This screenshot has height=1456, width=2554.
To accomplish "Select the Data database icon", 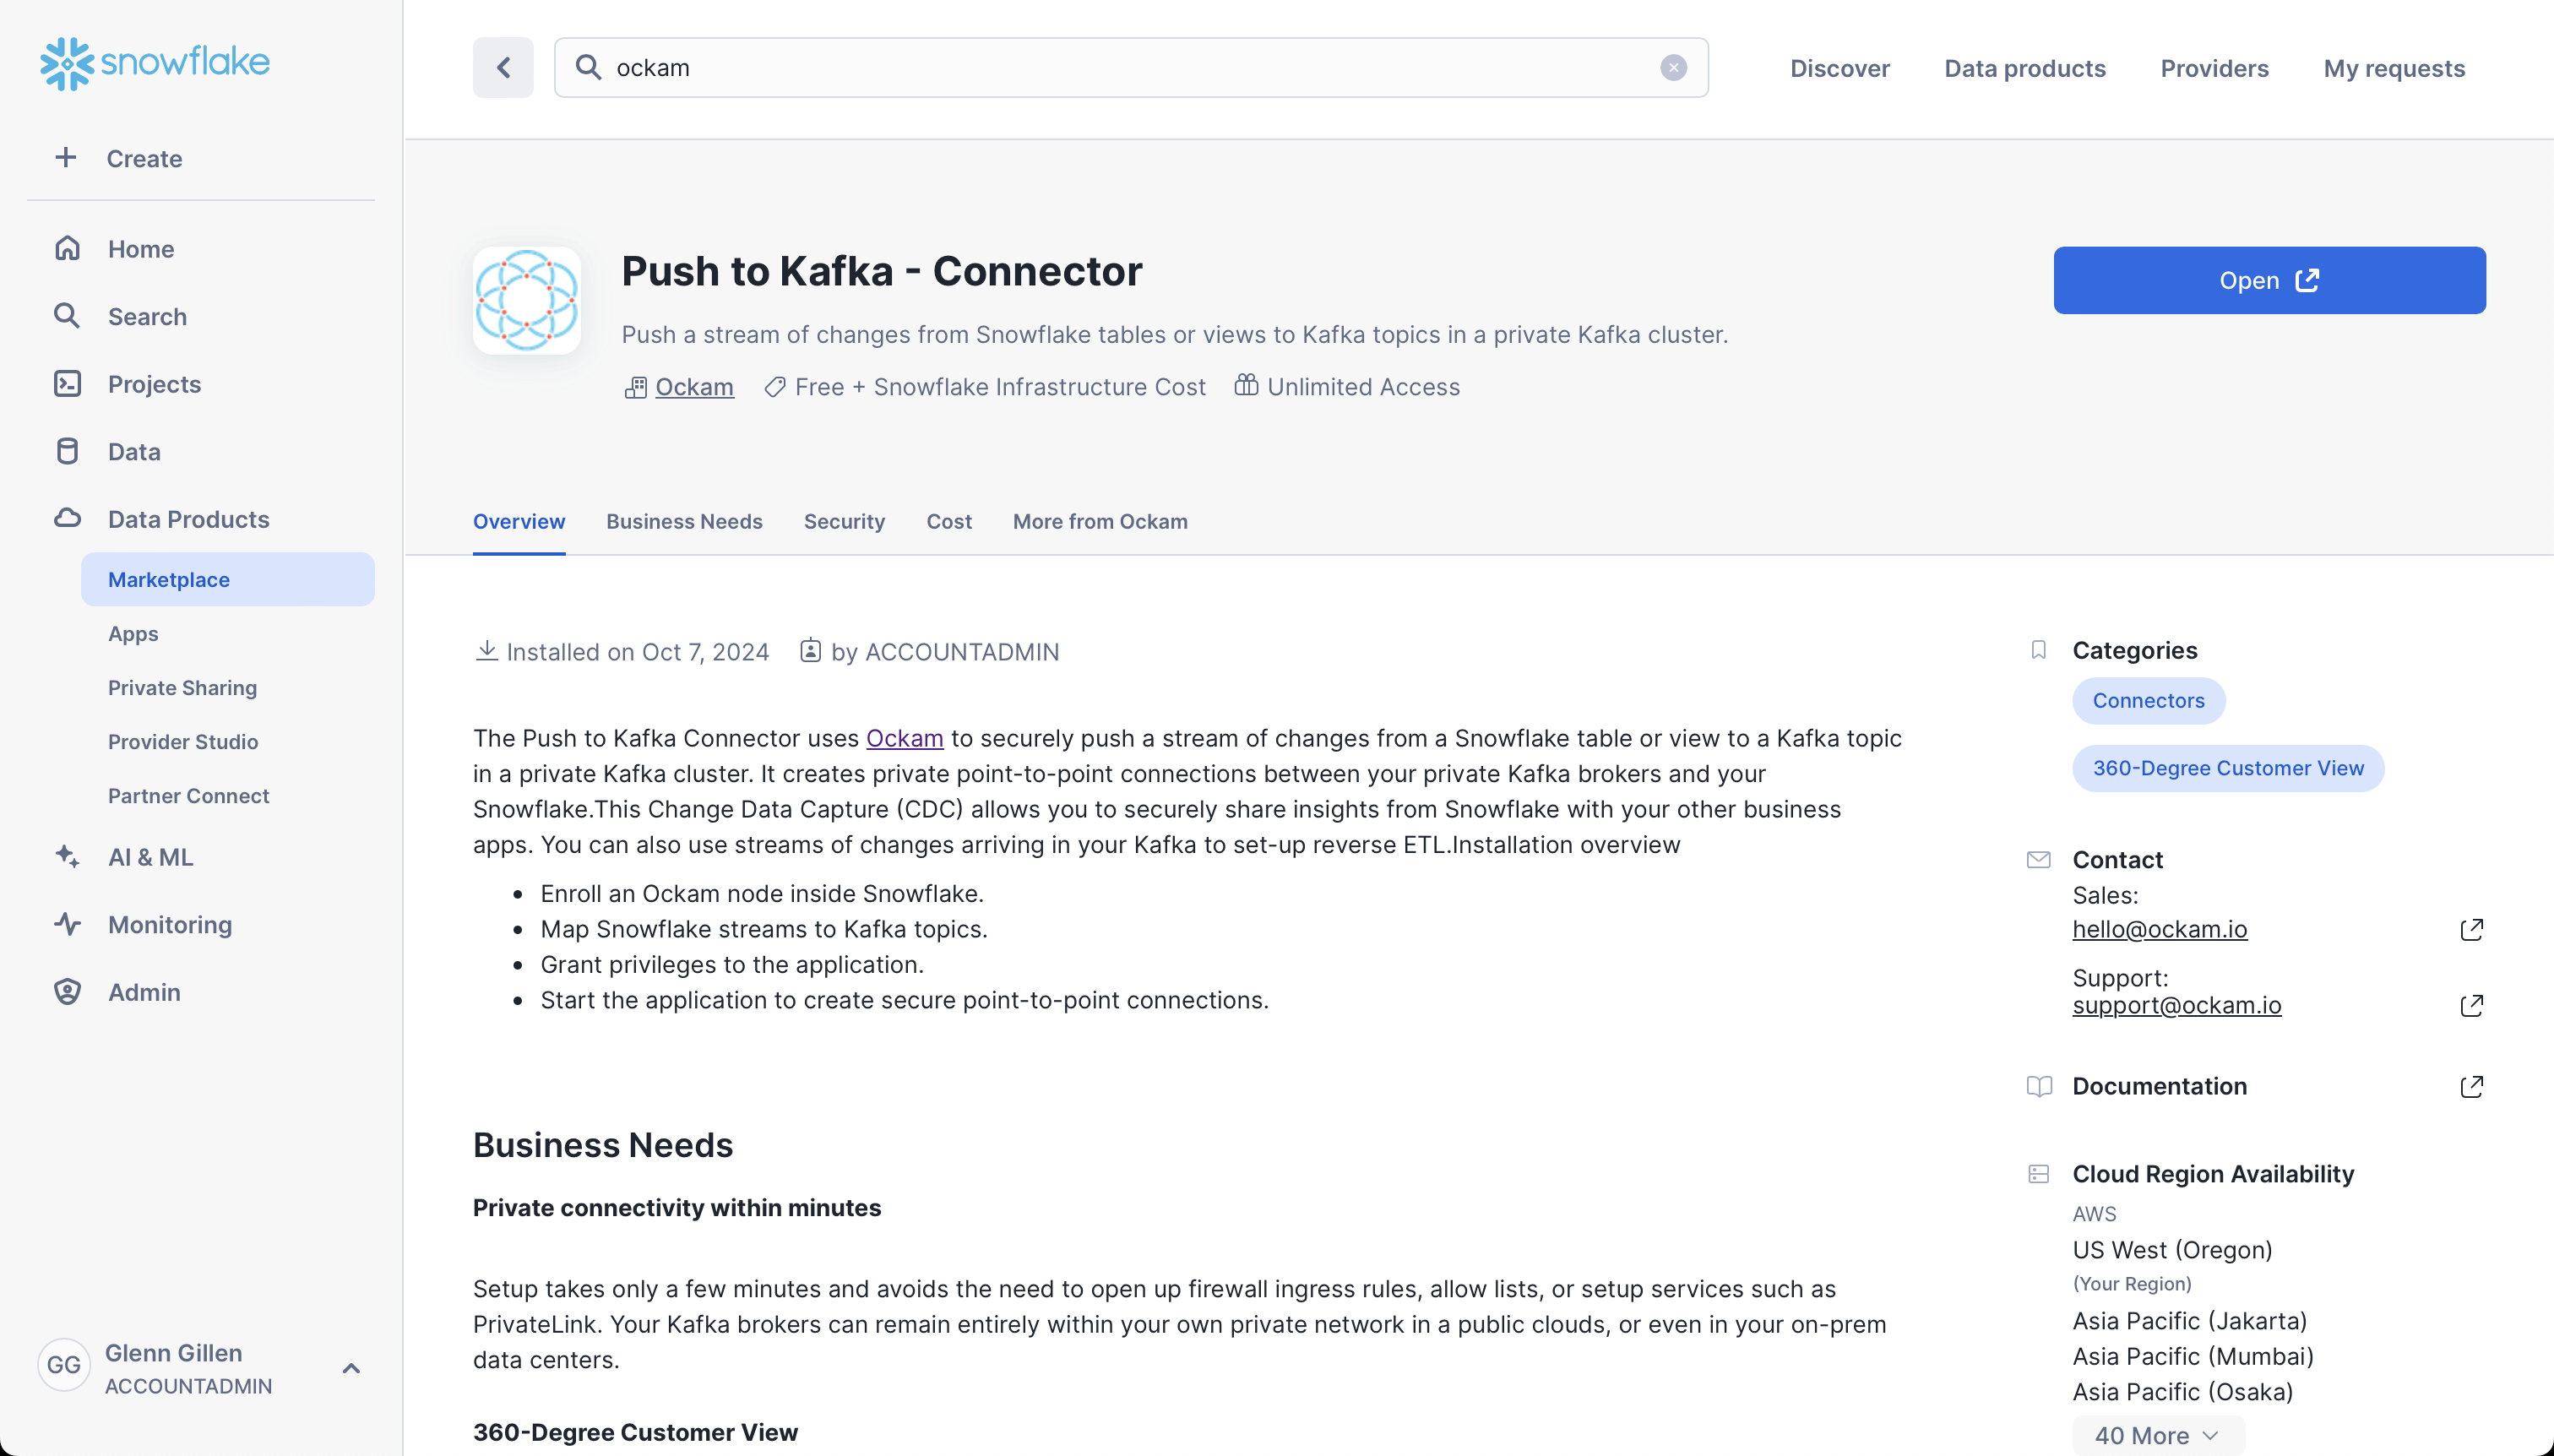I will 67,452.
